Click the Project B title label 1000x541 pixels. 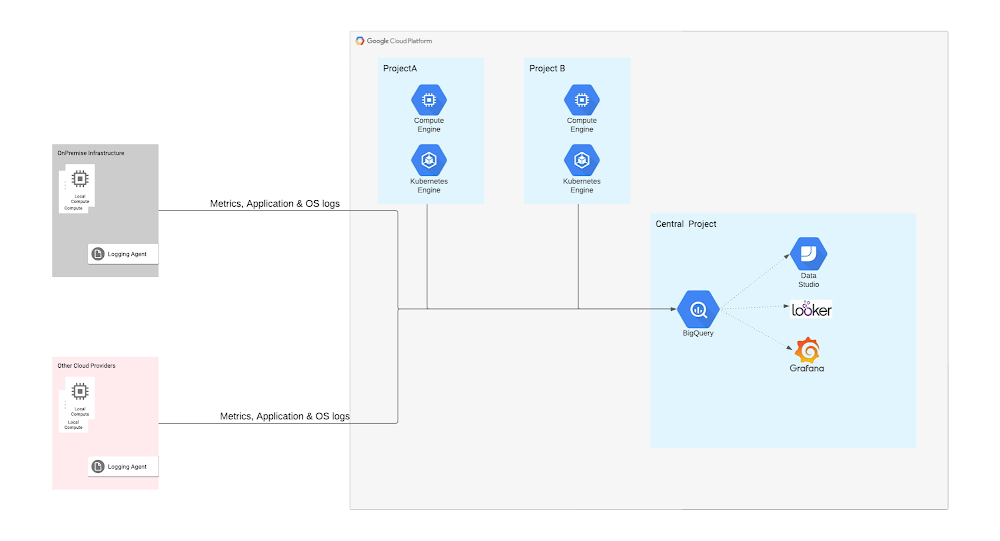click(547, 68)
